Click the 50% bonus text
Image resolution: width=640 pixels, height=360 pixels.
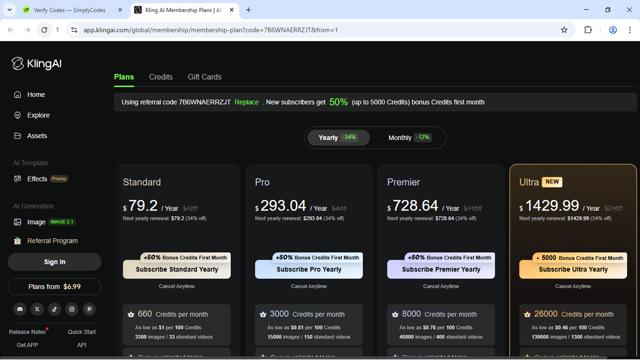click(338, 102)
